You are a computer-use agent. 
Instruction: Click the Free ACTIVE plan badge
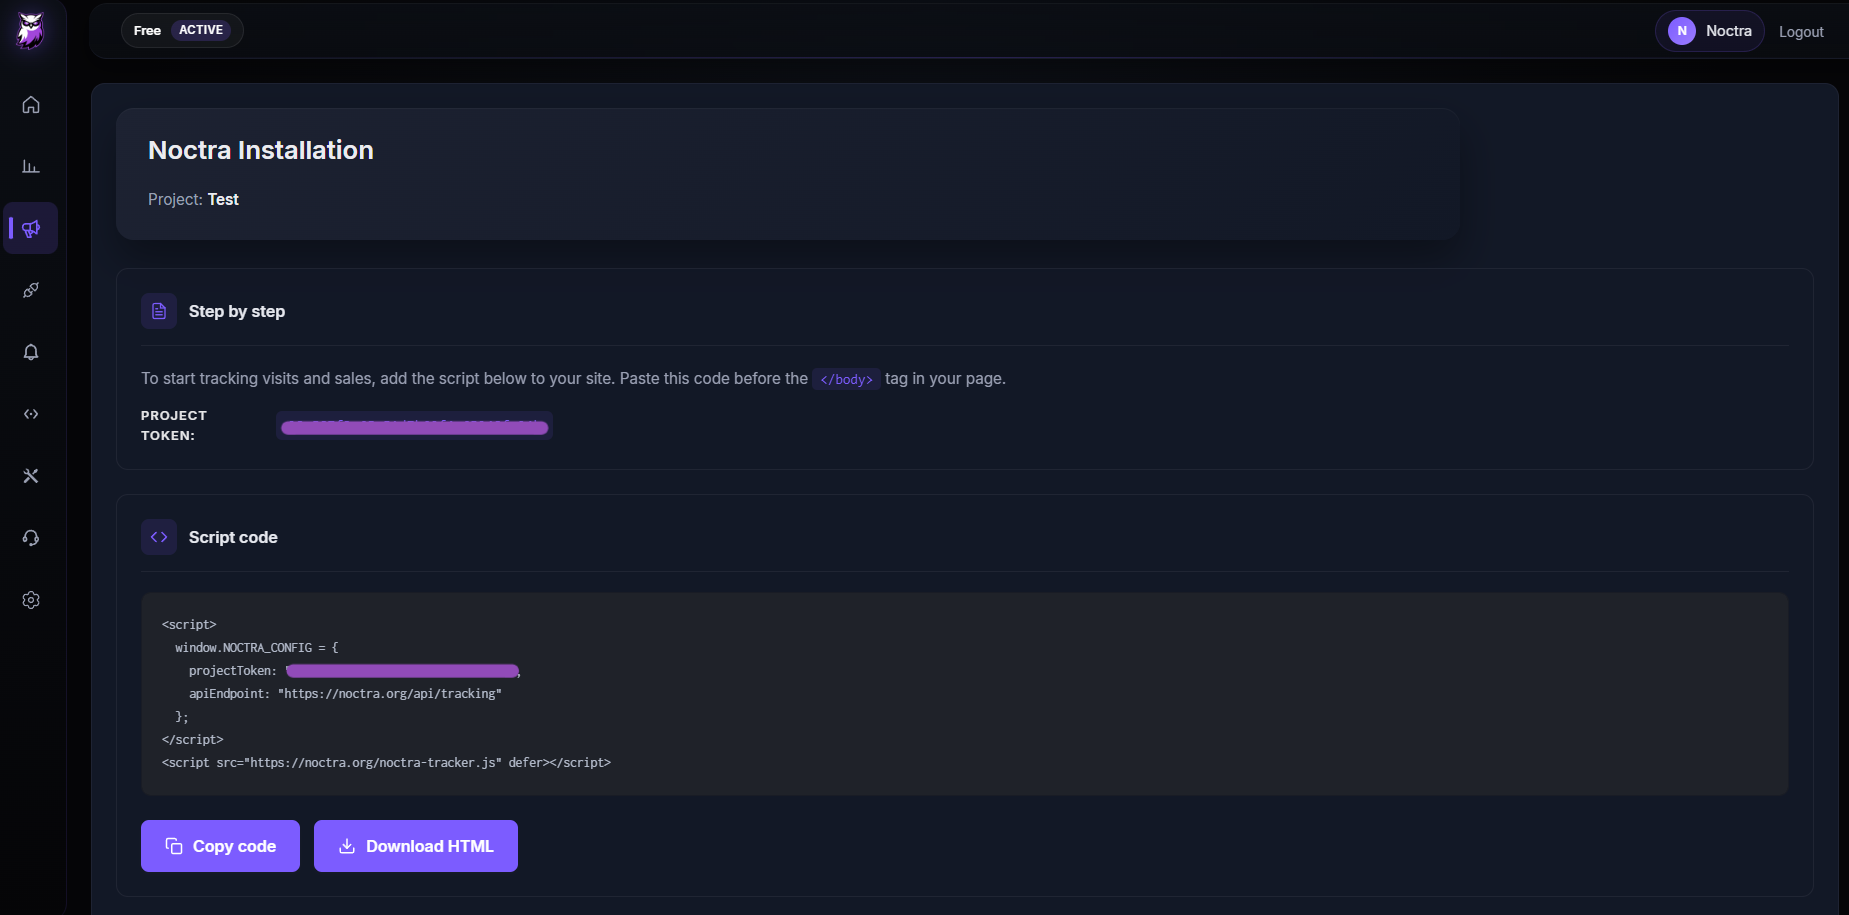[x=182, y=30]
